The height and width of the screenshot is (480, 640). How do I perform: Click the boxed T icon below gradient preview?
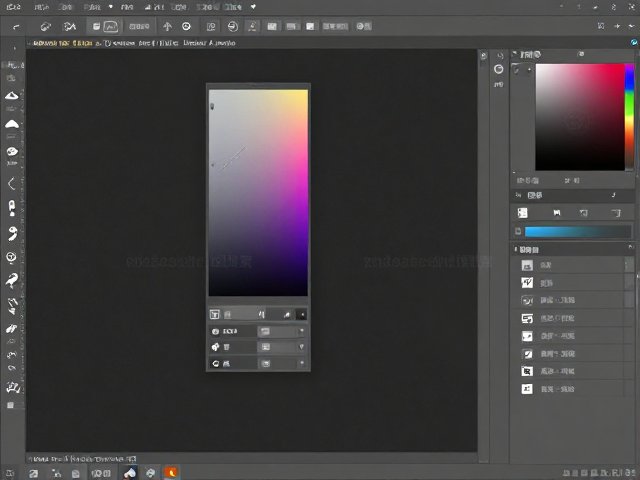click(215, 314)
